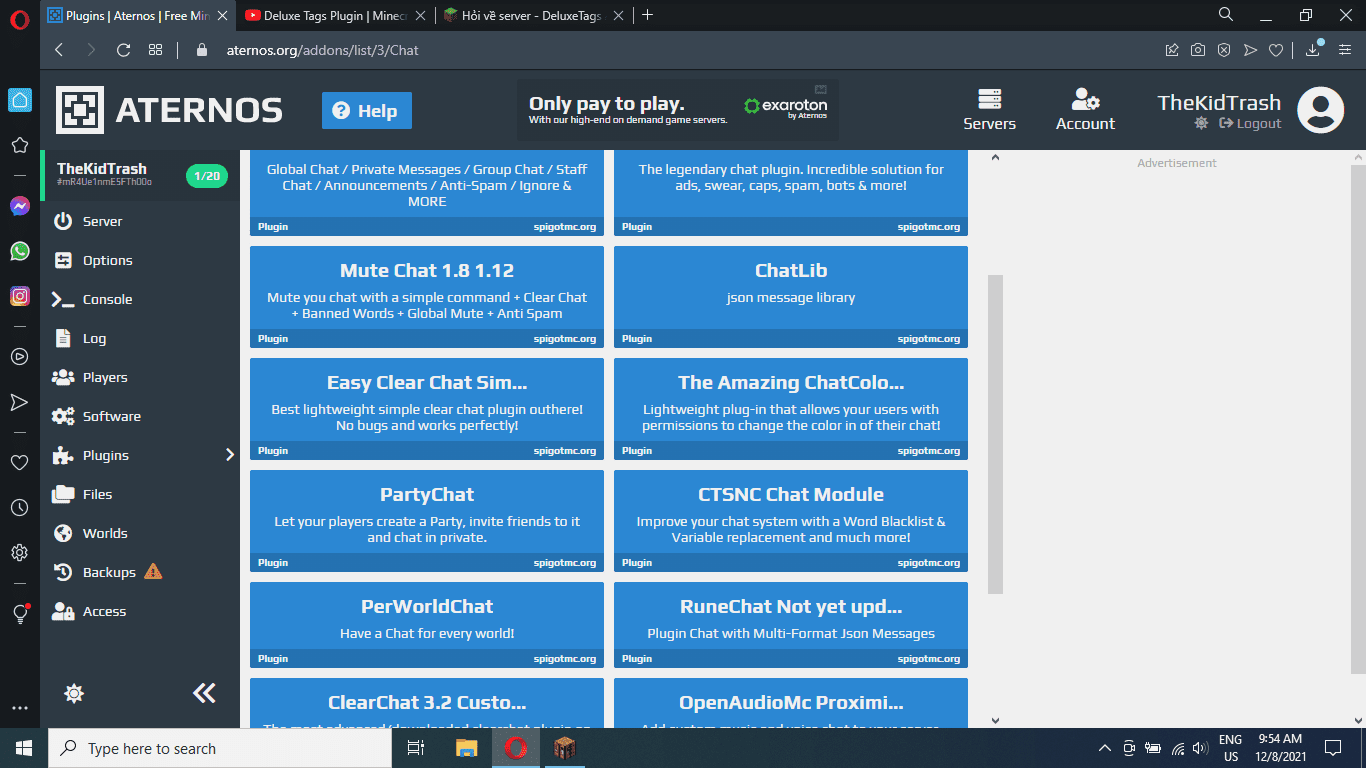Click the lightbulb icon in Opera sidebar
1366x768 pixels.
[19, 614]
